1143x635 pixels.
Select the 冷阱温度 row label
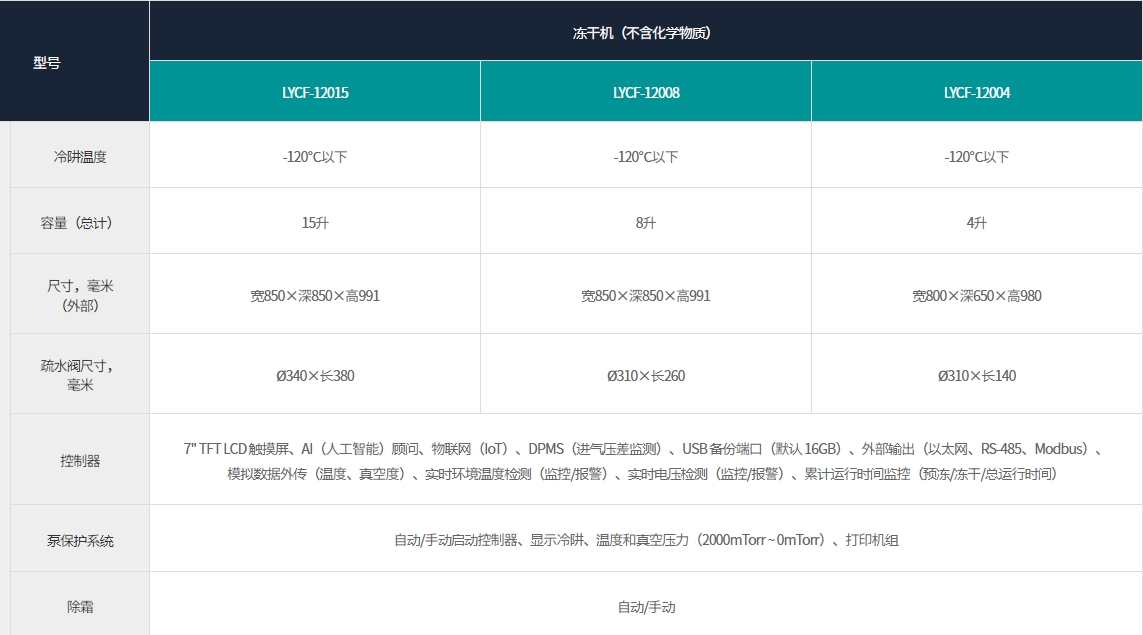(x=80, y=157)
